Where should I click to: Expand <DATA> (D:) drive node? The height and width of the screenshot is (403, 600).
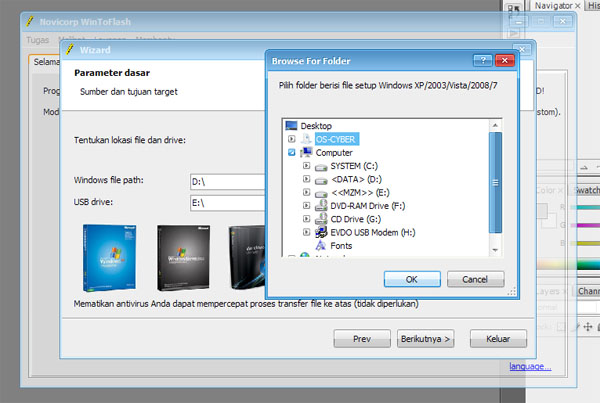coord(306,179)
